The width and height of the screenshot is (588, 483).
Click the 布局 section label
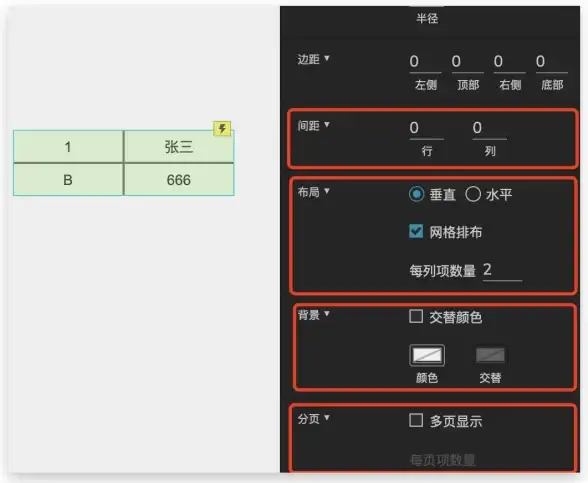coord(309,192)
